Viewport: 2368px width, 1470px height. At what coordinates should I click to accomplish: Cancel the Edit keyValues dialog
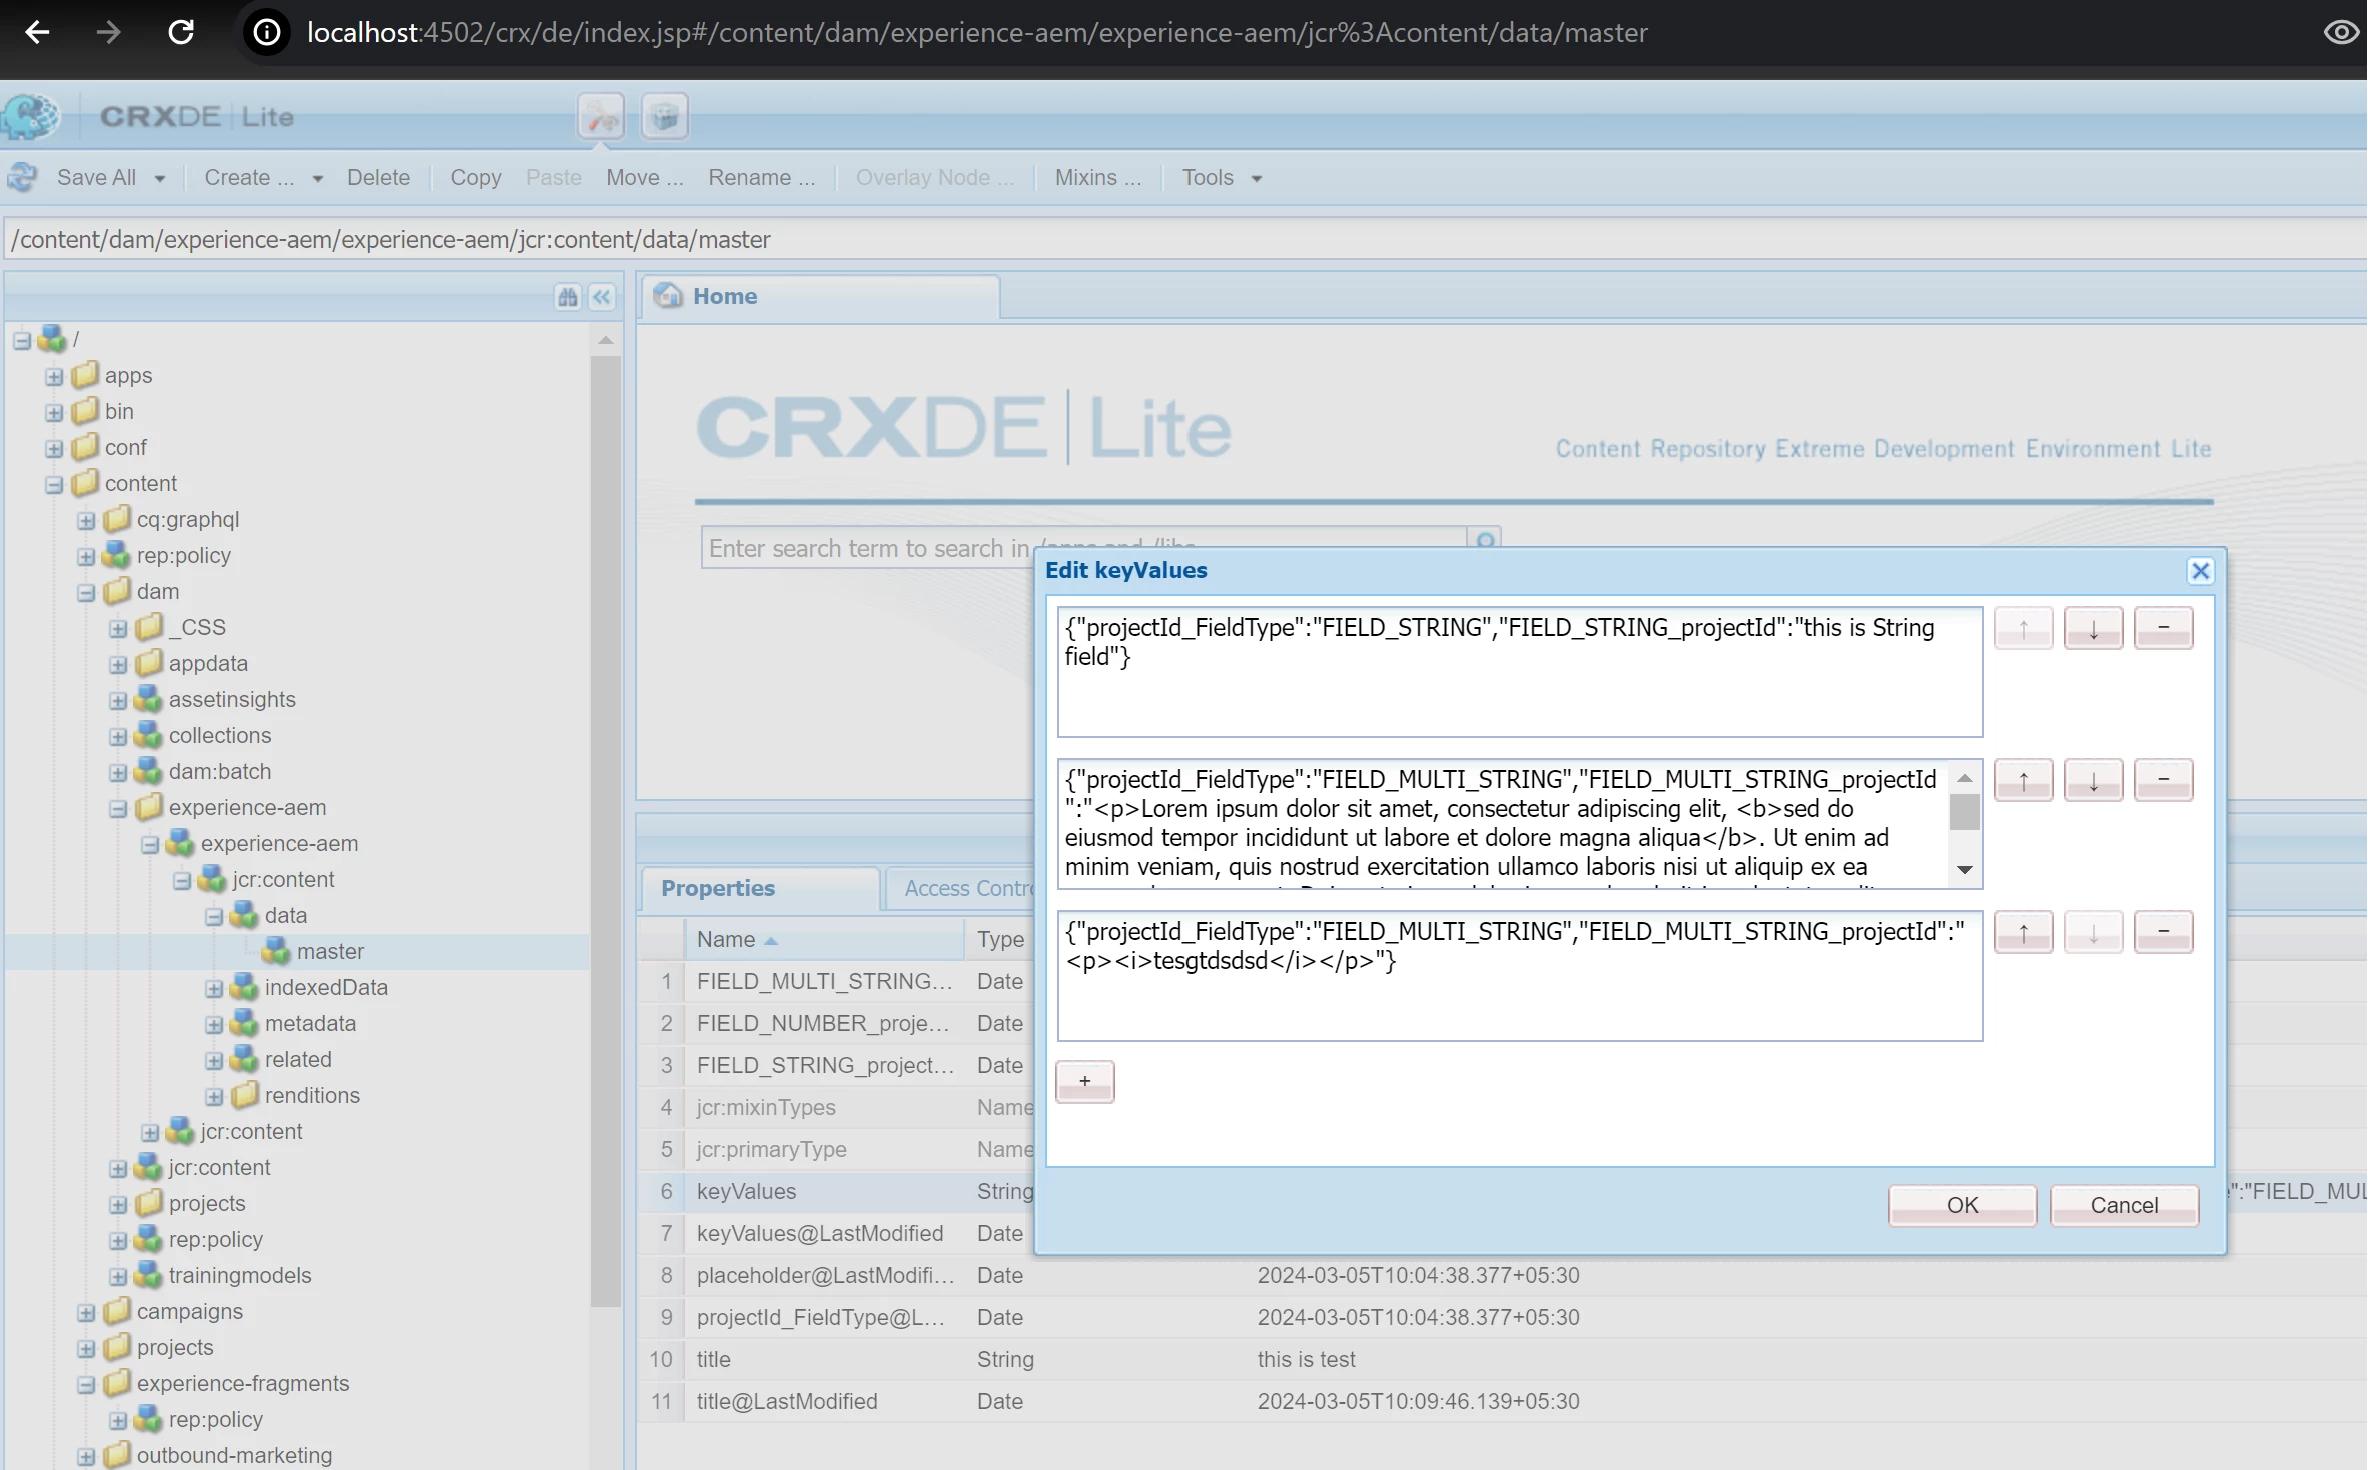click(x=2124, y=1205)
